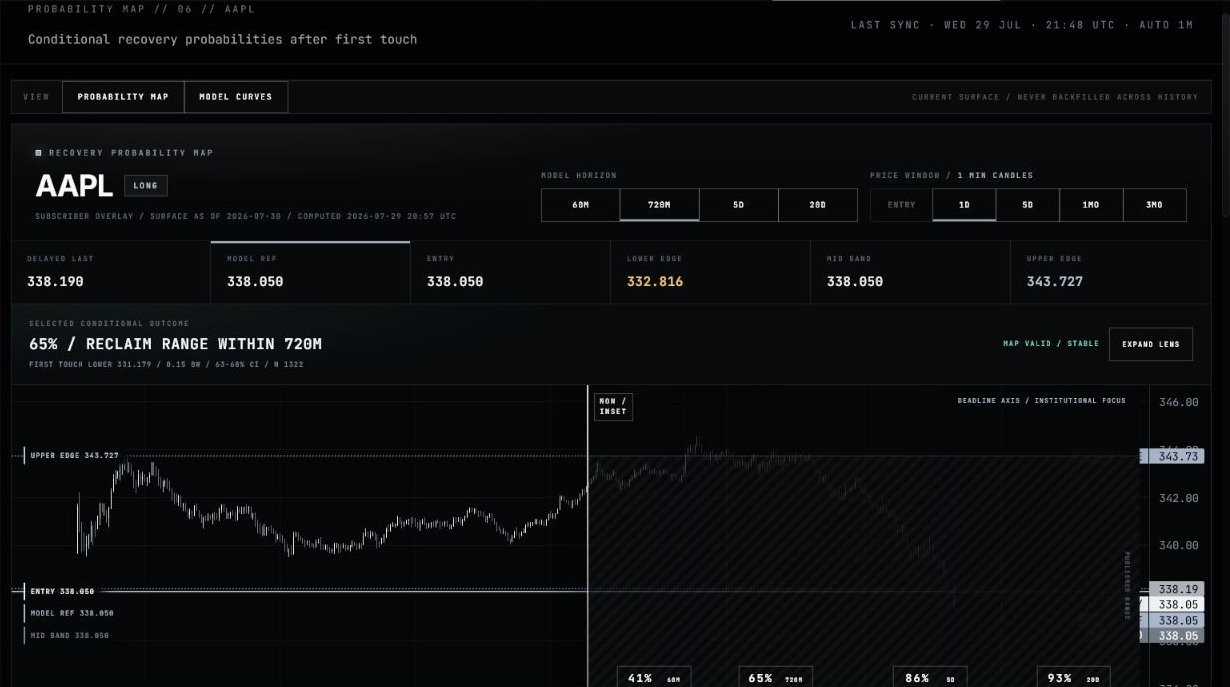Click the Entry 338.050 chart line label
Image resolution: width=1230 pixels, height=687 pixels.
click(x=62, y=591)
